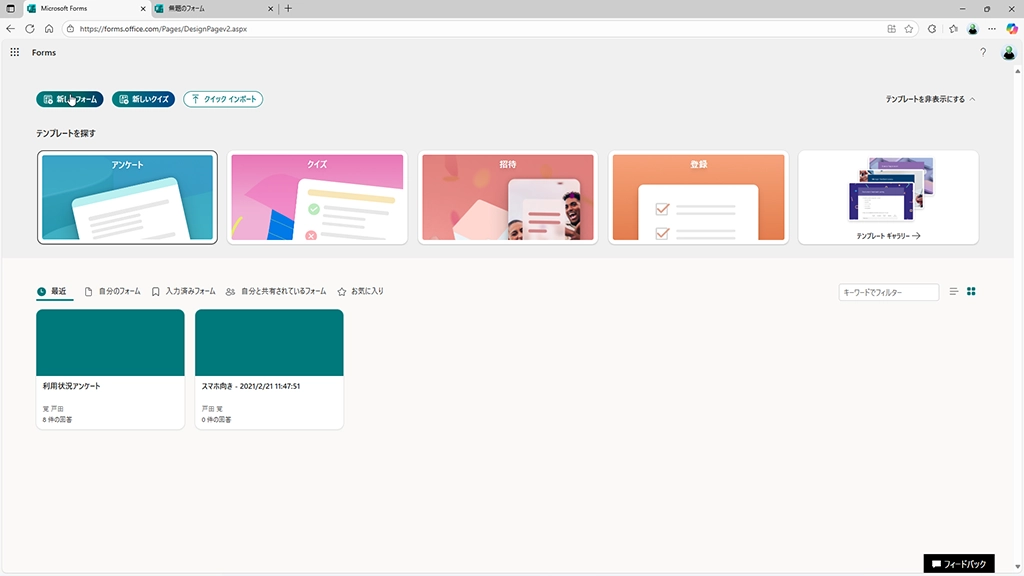Viewport: 1024px width, 576px height.
Task: Add page to favorites star icon
Action: [x=909, y=29]
